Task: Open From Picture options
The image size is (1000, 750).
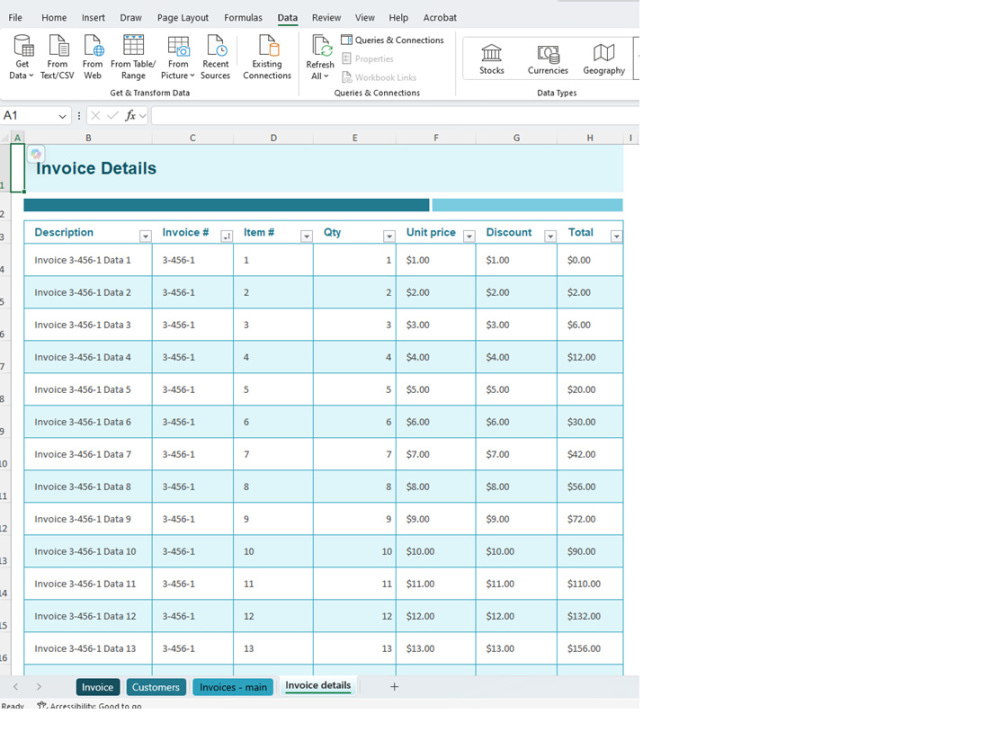Action: point(178,57)
